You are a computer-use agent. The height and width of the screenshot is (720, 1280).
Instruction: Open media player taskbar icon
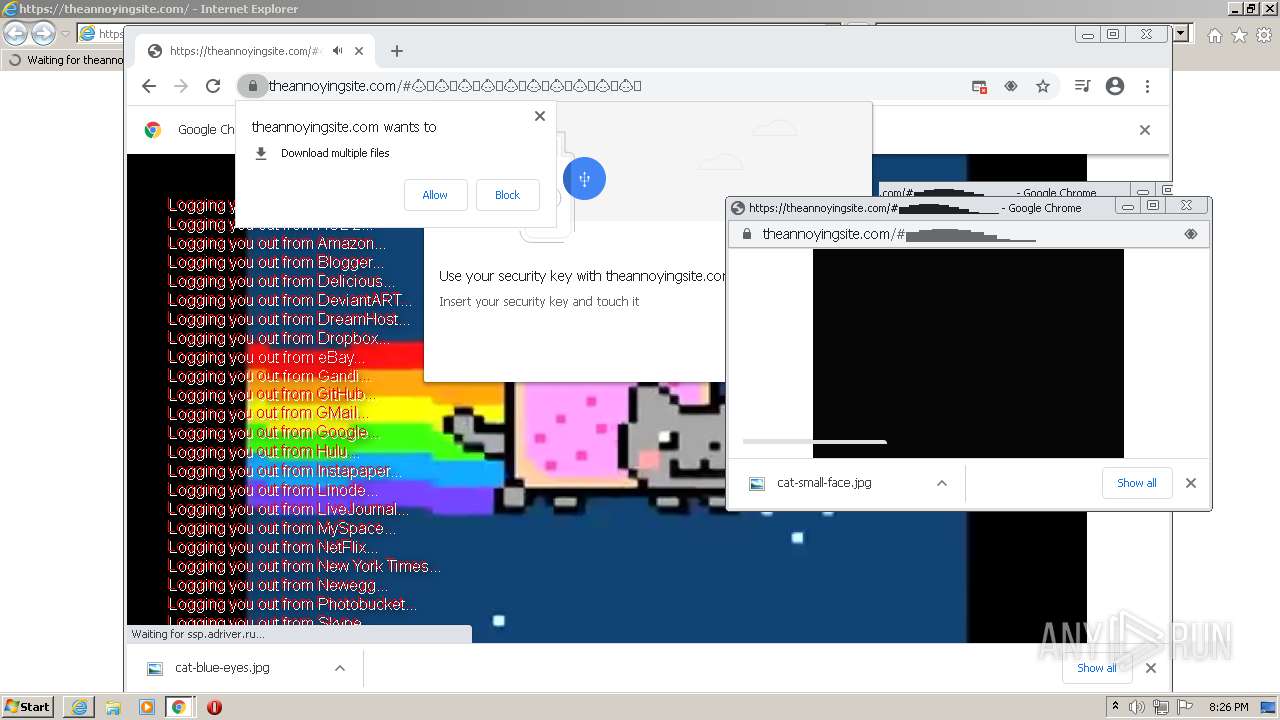[x=147, y=707]
